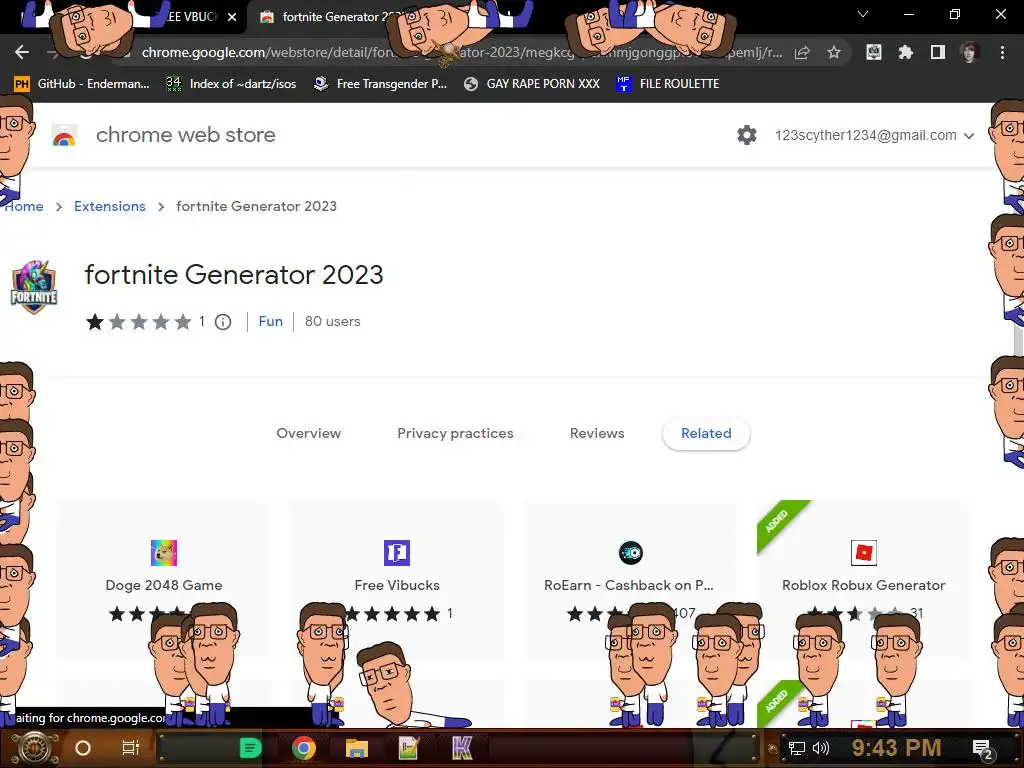
Task: Open the Fun category link
Action: (x=270, y=321)
